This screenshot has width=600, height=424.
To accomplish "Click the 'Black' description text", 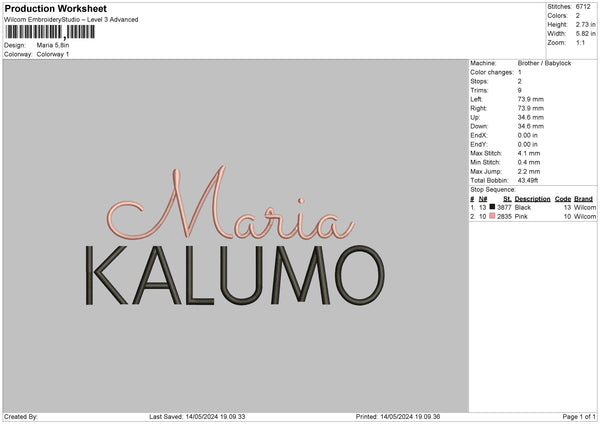I will click(x=523, y=207).
